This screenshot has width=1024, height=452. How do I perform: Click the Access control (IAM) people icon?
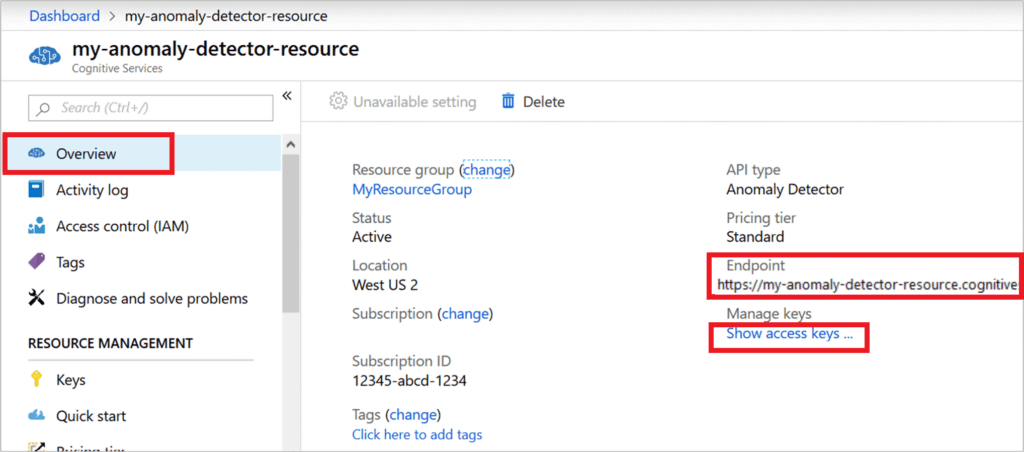37,227
